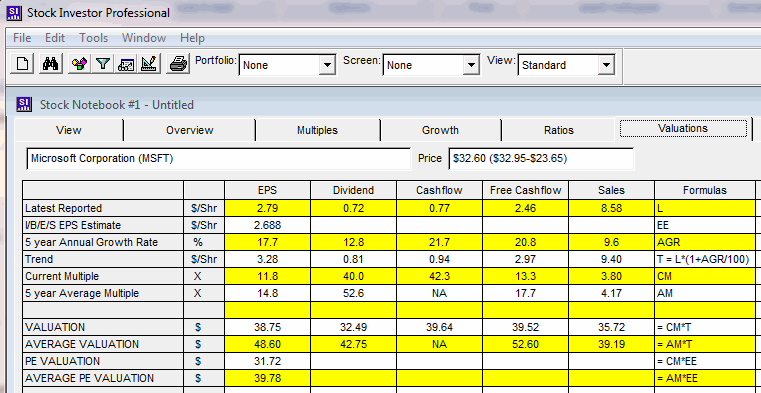This screenshot has width=761, height=393.
Task: Click the Cashflow column header
Action: pyautogui.click(x=439, y=190)
